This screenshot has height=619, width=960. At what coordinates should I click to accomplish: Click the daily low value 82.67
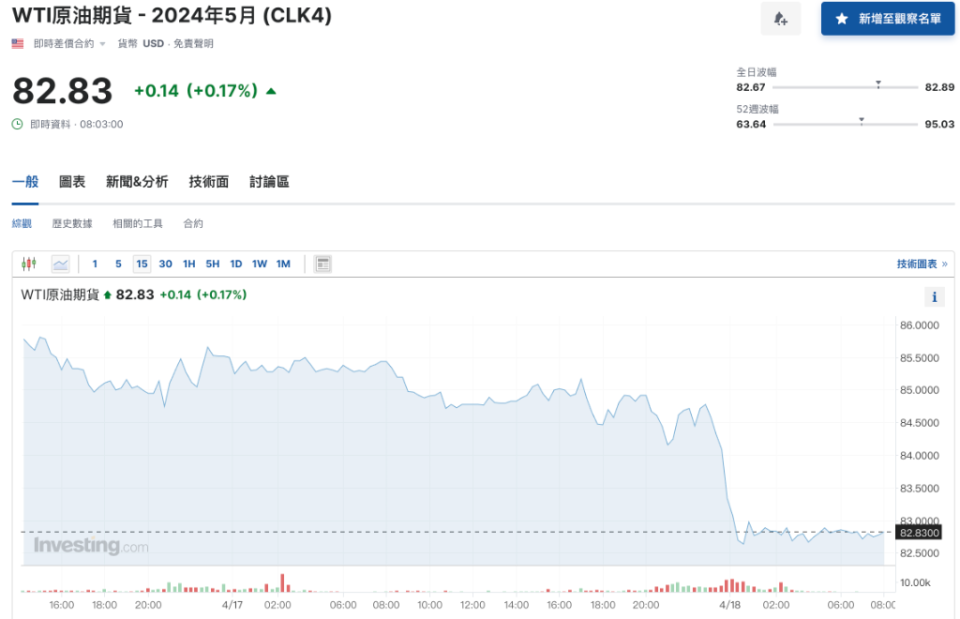pyautogui.click(x=751, y=88)
